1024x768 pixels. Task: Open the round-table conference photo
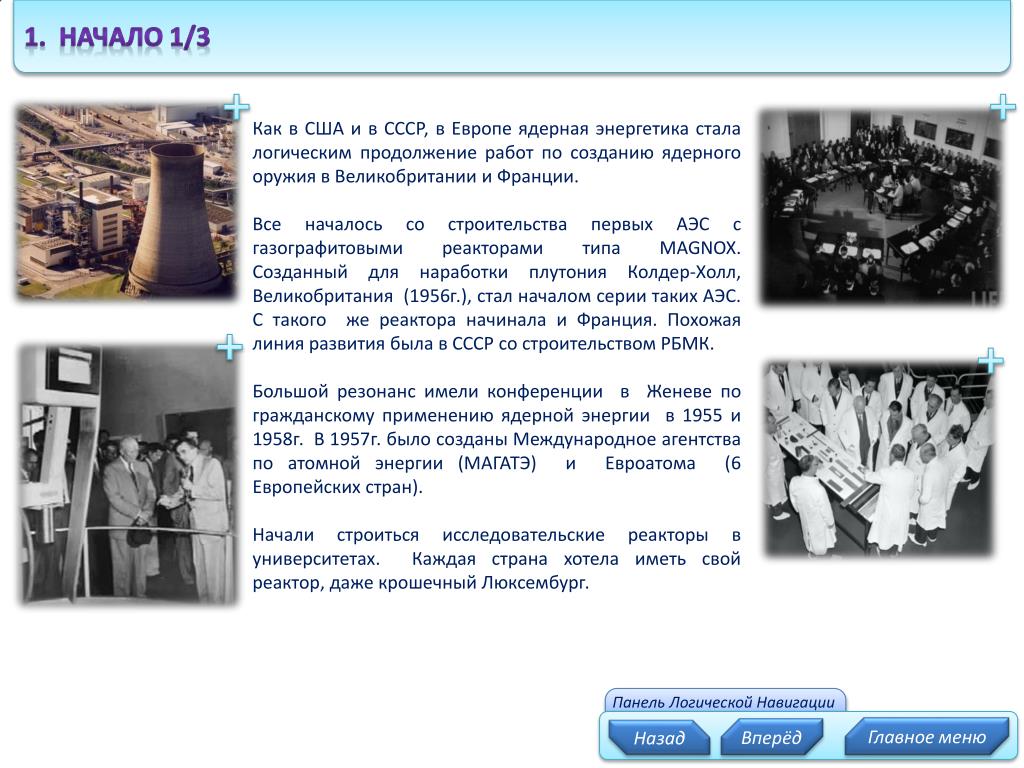pyautogui.click(x=880, y=206)
